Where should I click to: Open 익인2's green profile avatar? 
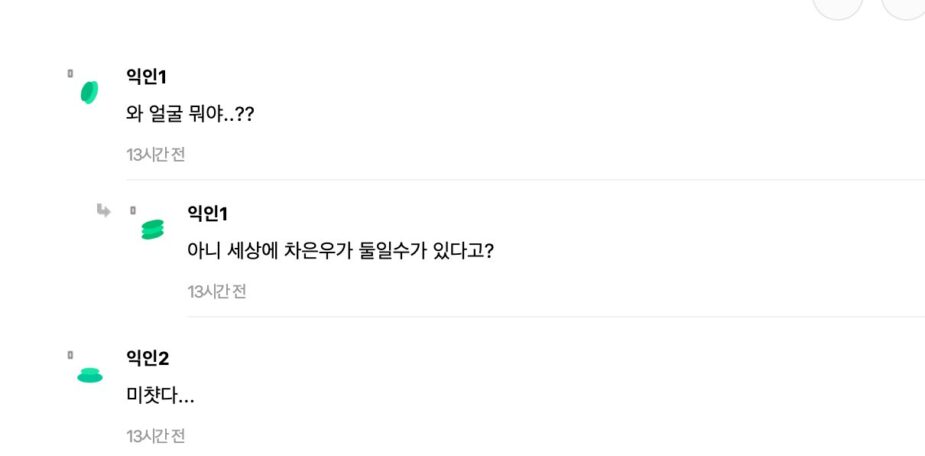point(90,375)
